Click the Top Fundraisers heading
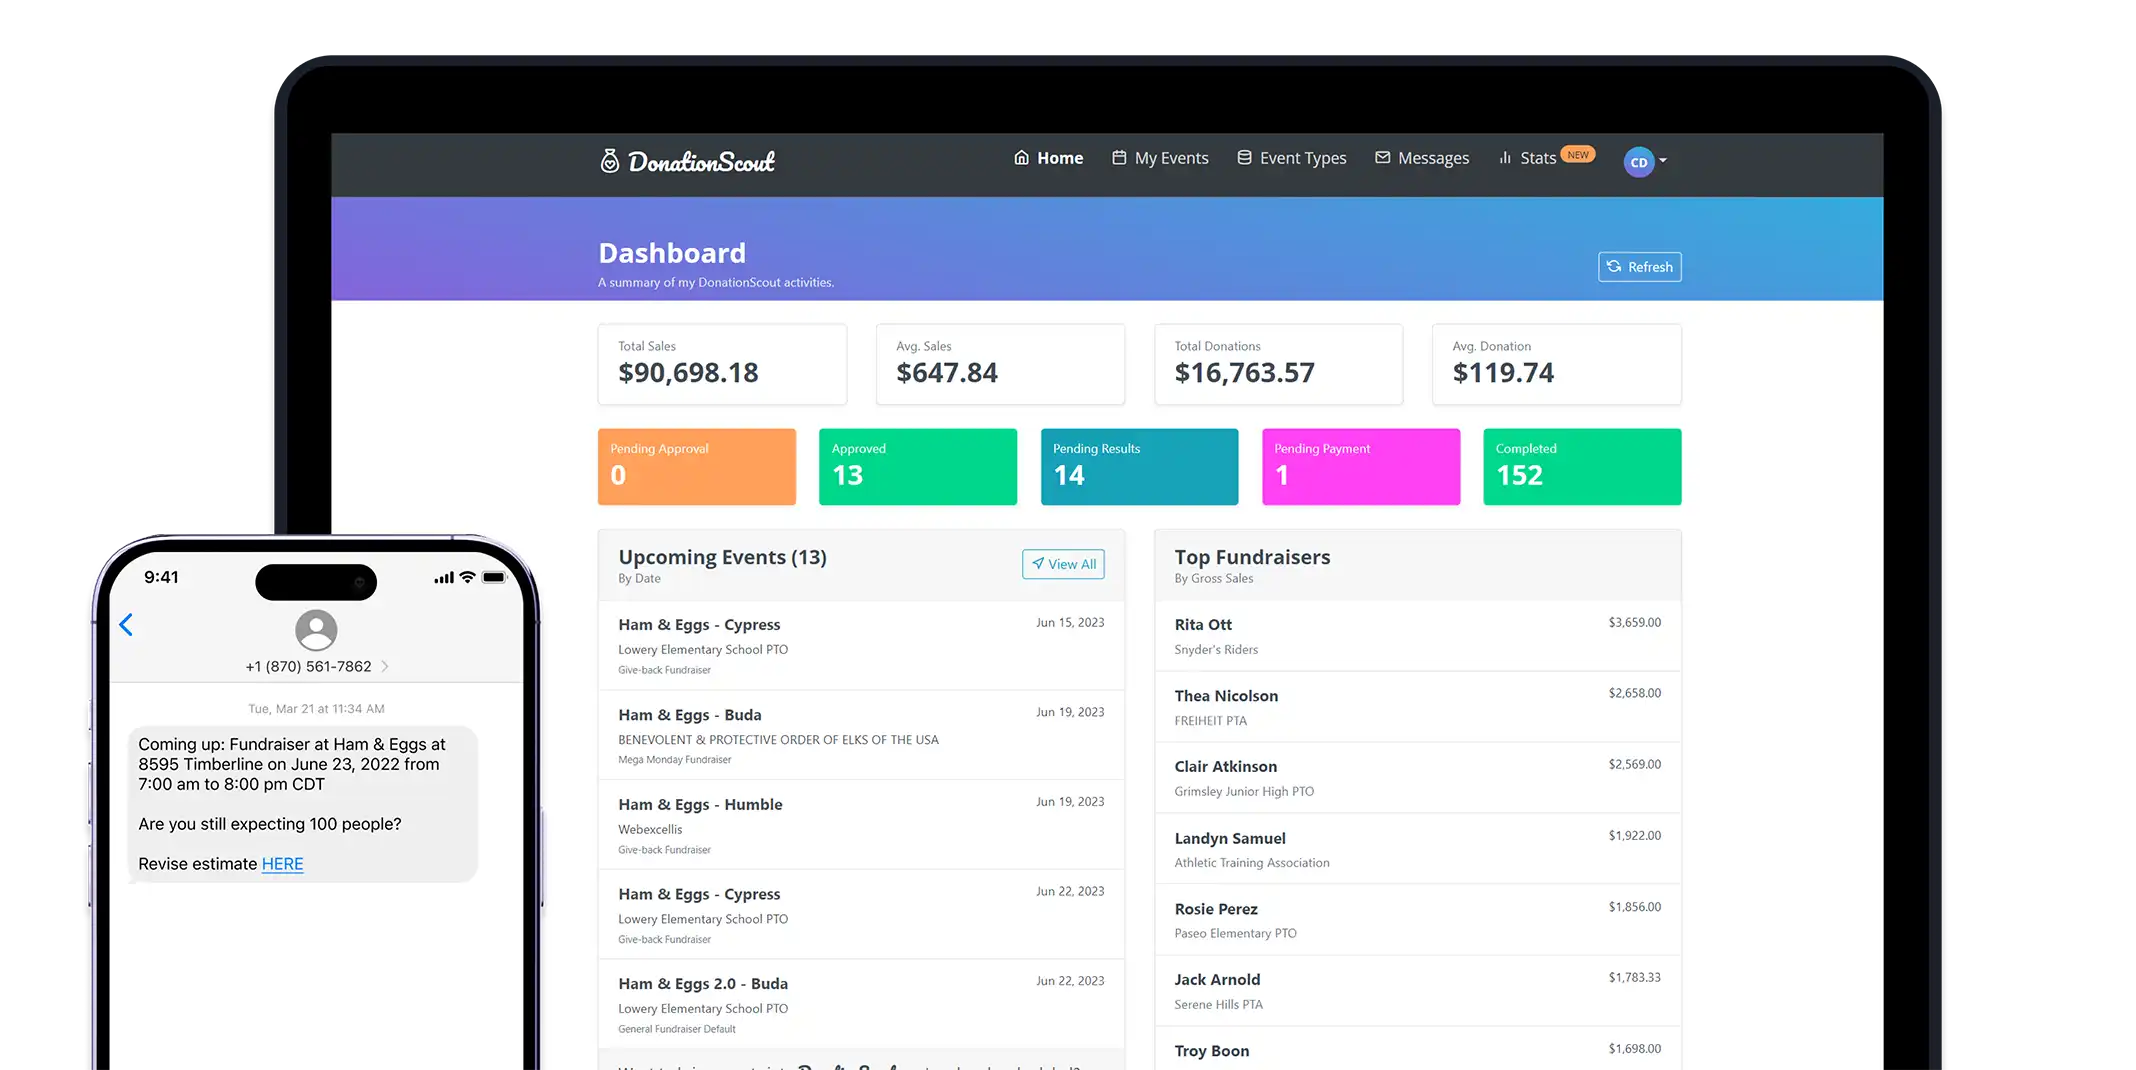This screenshot has height=1070, width=2136. (x=1252, y=557)
